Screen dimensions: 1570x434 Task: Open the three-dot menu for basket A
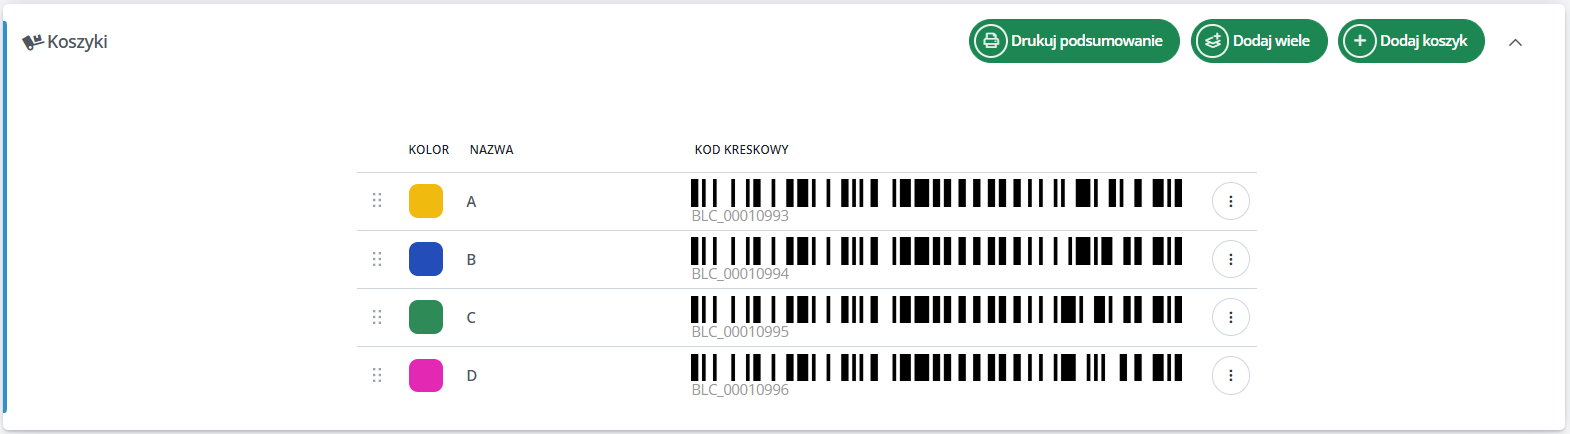pyautogui.click(x=1230, y=201)
